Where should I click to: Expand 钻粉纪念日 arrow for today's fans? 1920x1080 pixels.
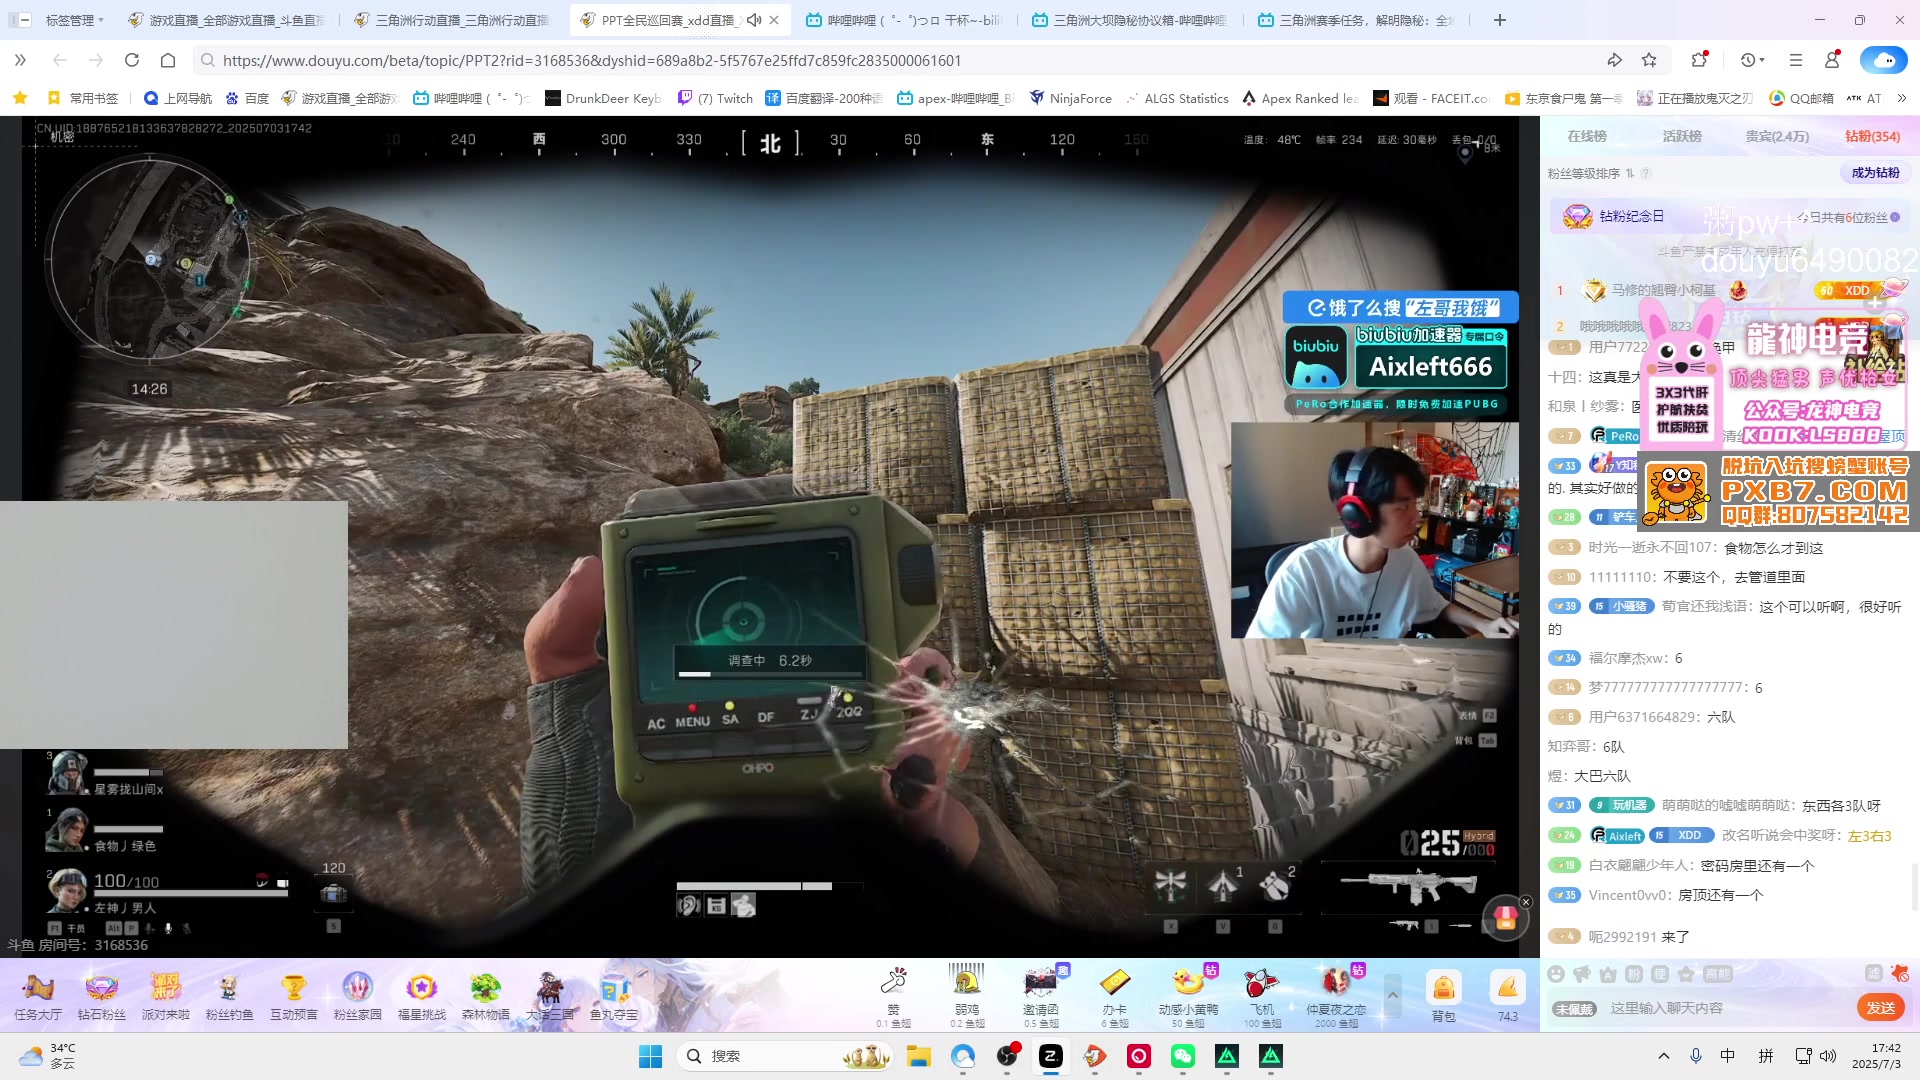[x=1895, y=217]
